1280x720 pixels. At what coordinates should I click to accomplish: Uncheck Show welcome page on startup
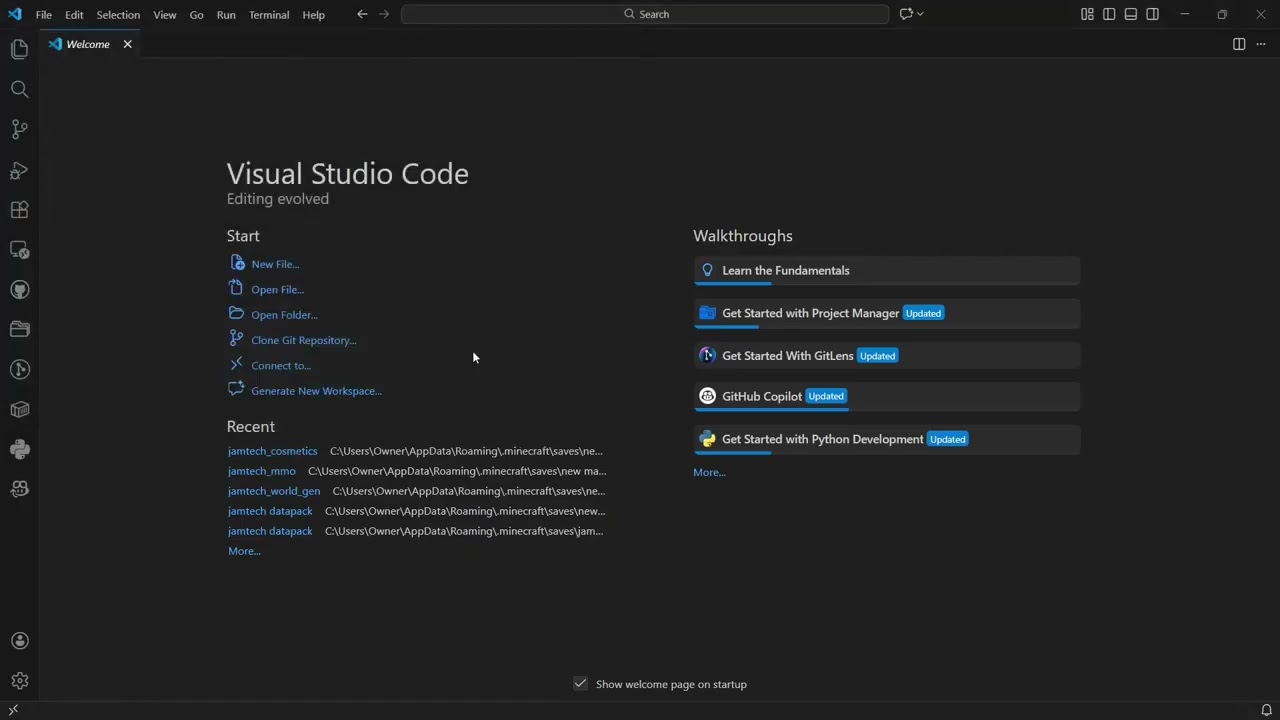(x=580, y=684)
